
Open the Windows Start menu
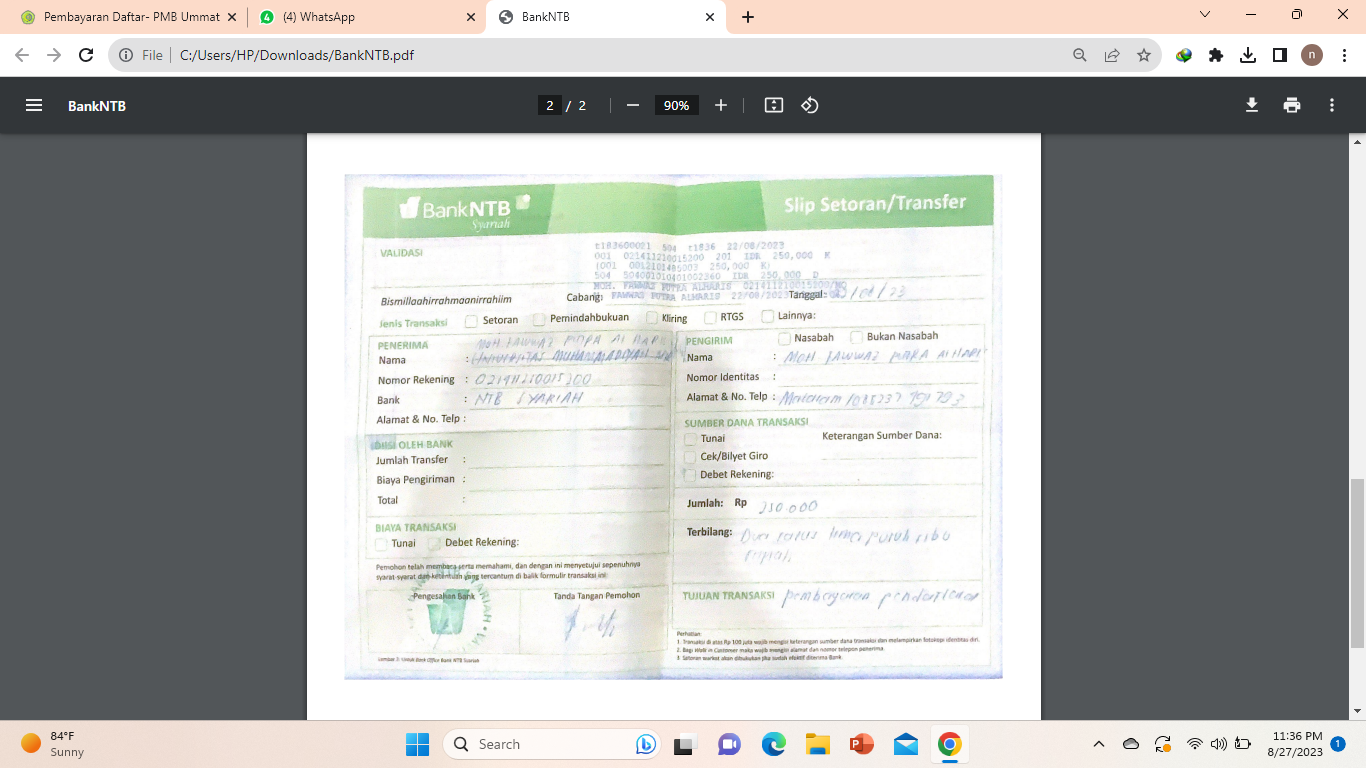[417, 744]
